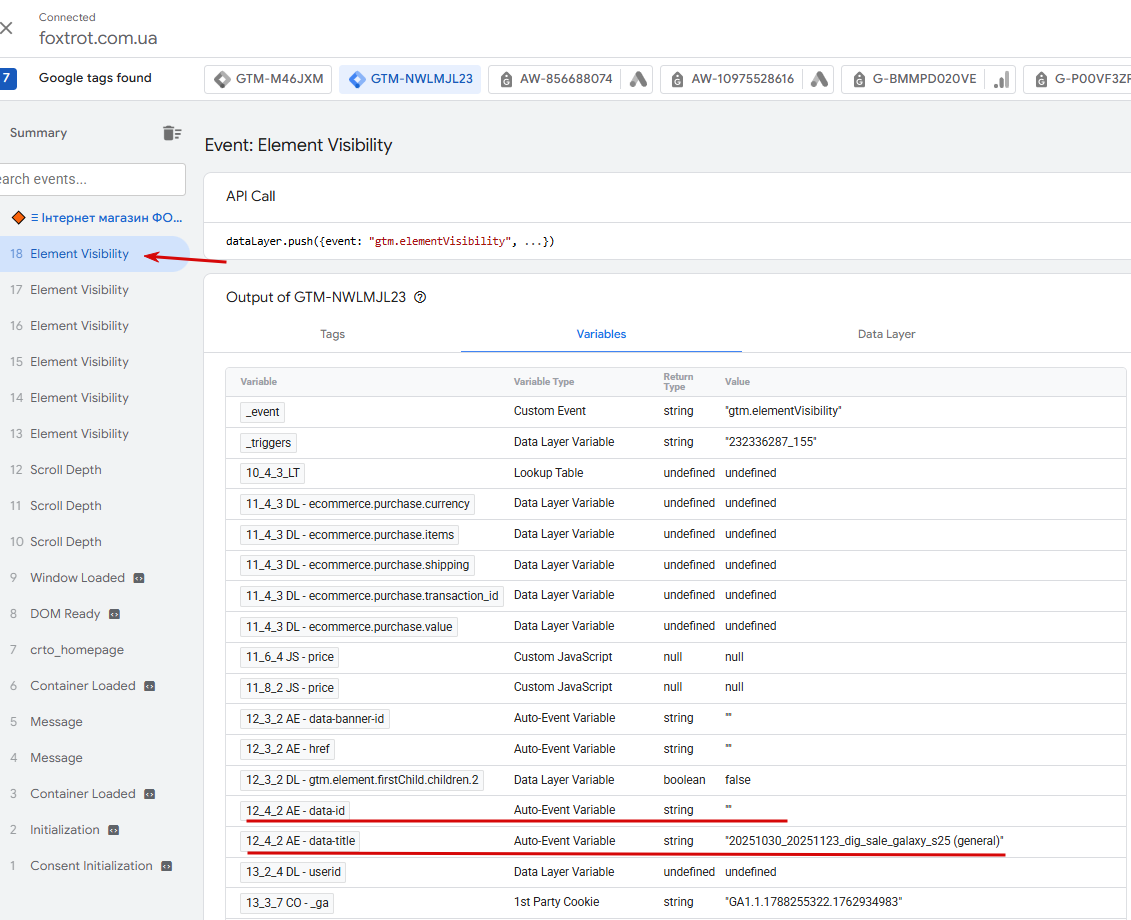
Task: Open the Data Layer tab
Action: point(886,334)
